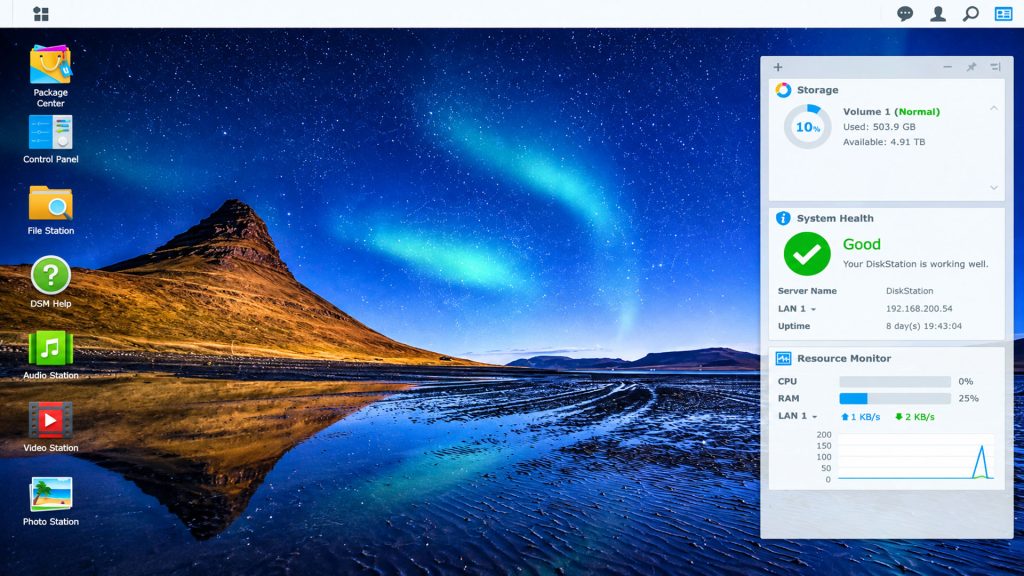
Task: Open the user options person icon
Action: point(938,14)
